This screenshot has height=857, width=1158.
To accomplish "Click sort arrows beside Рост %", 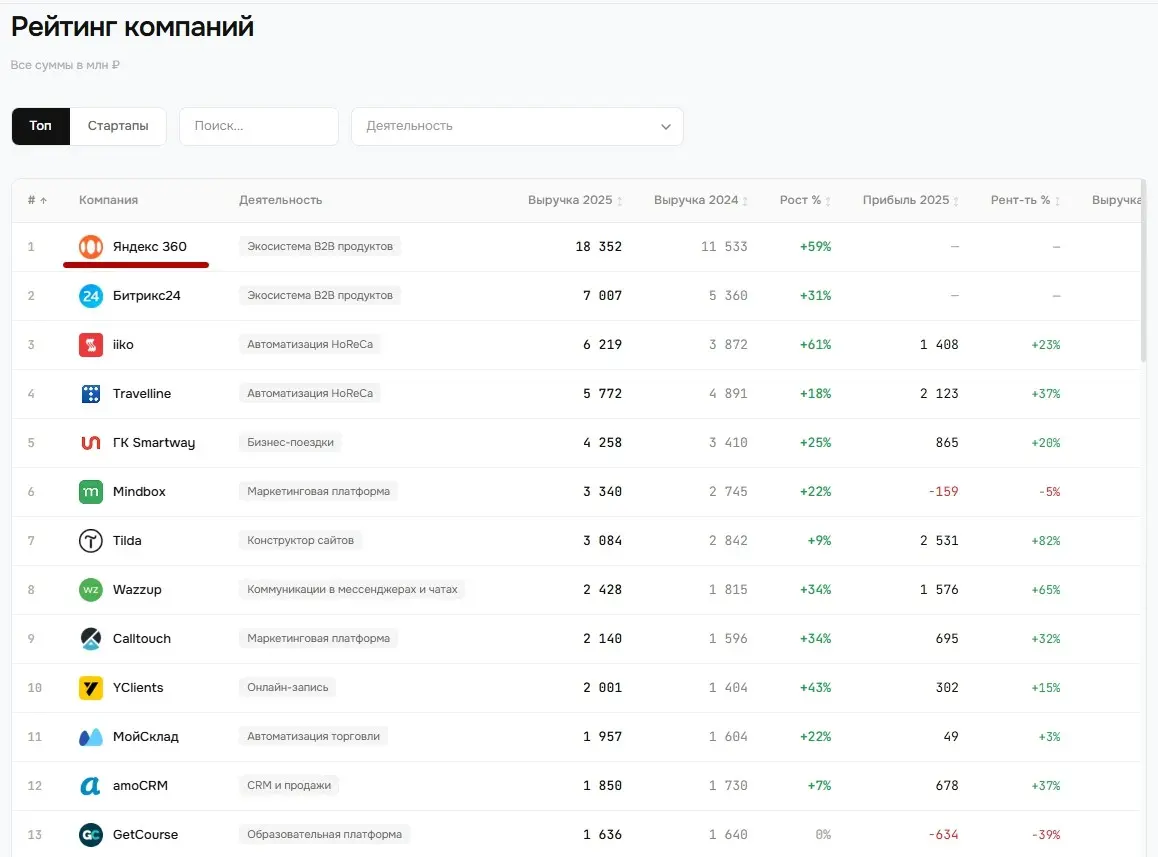I will 828,201.
